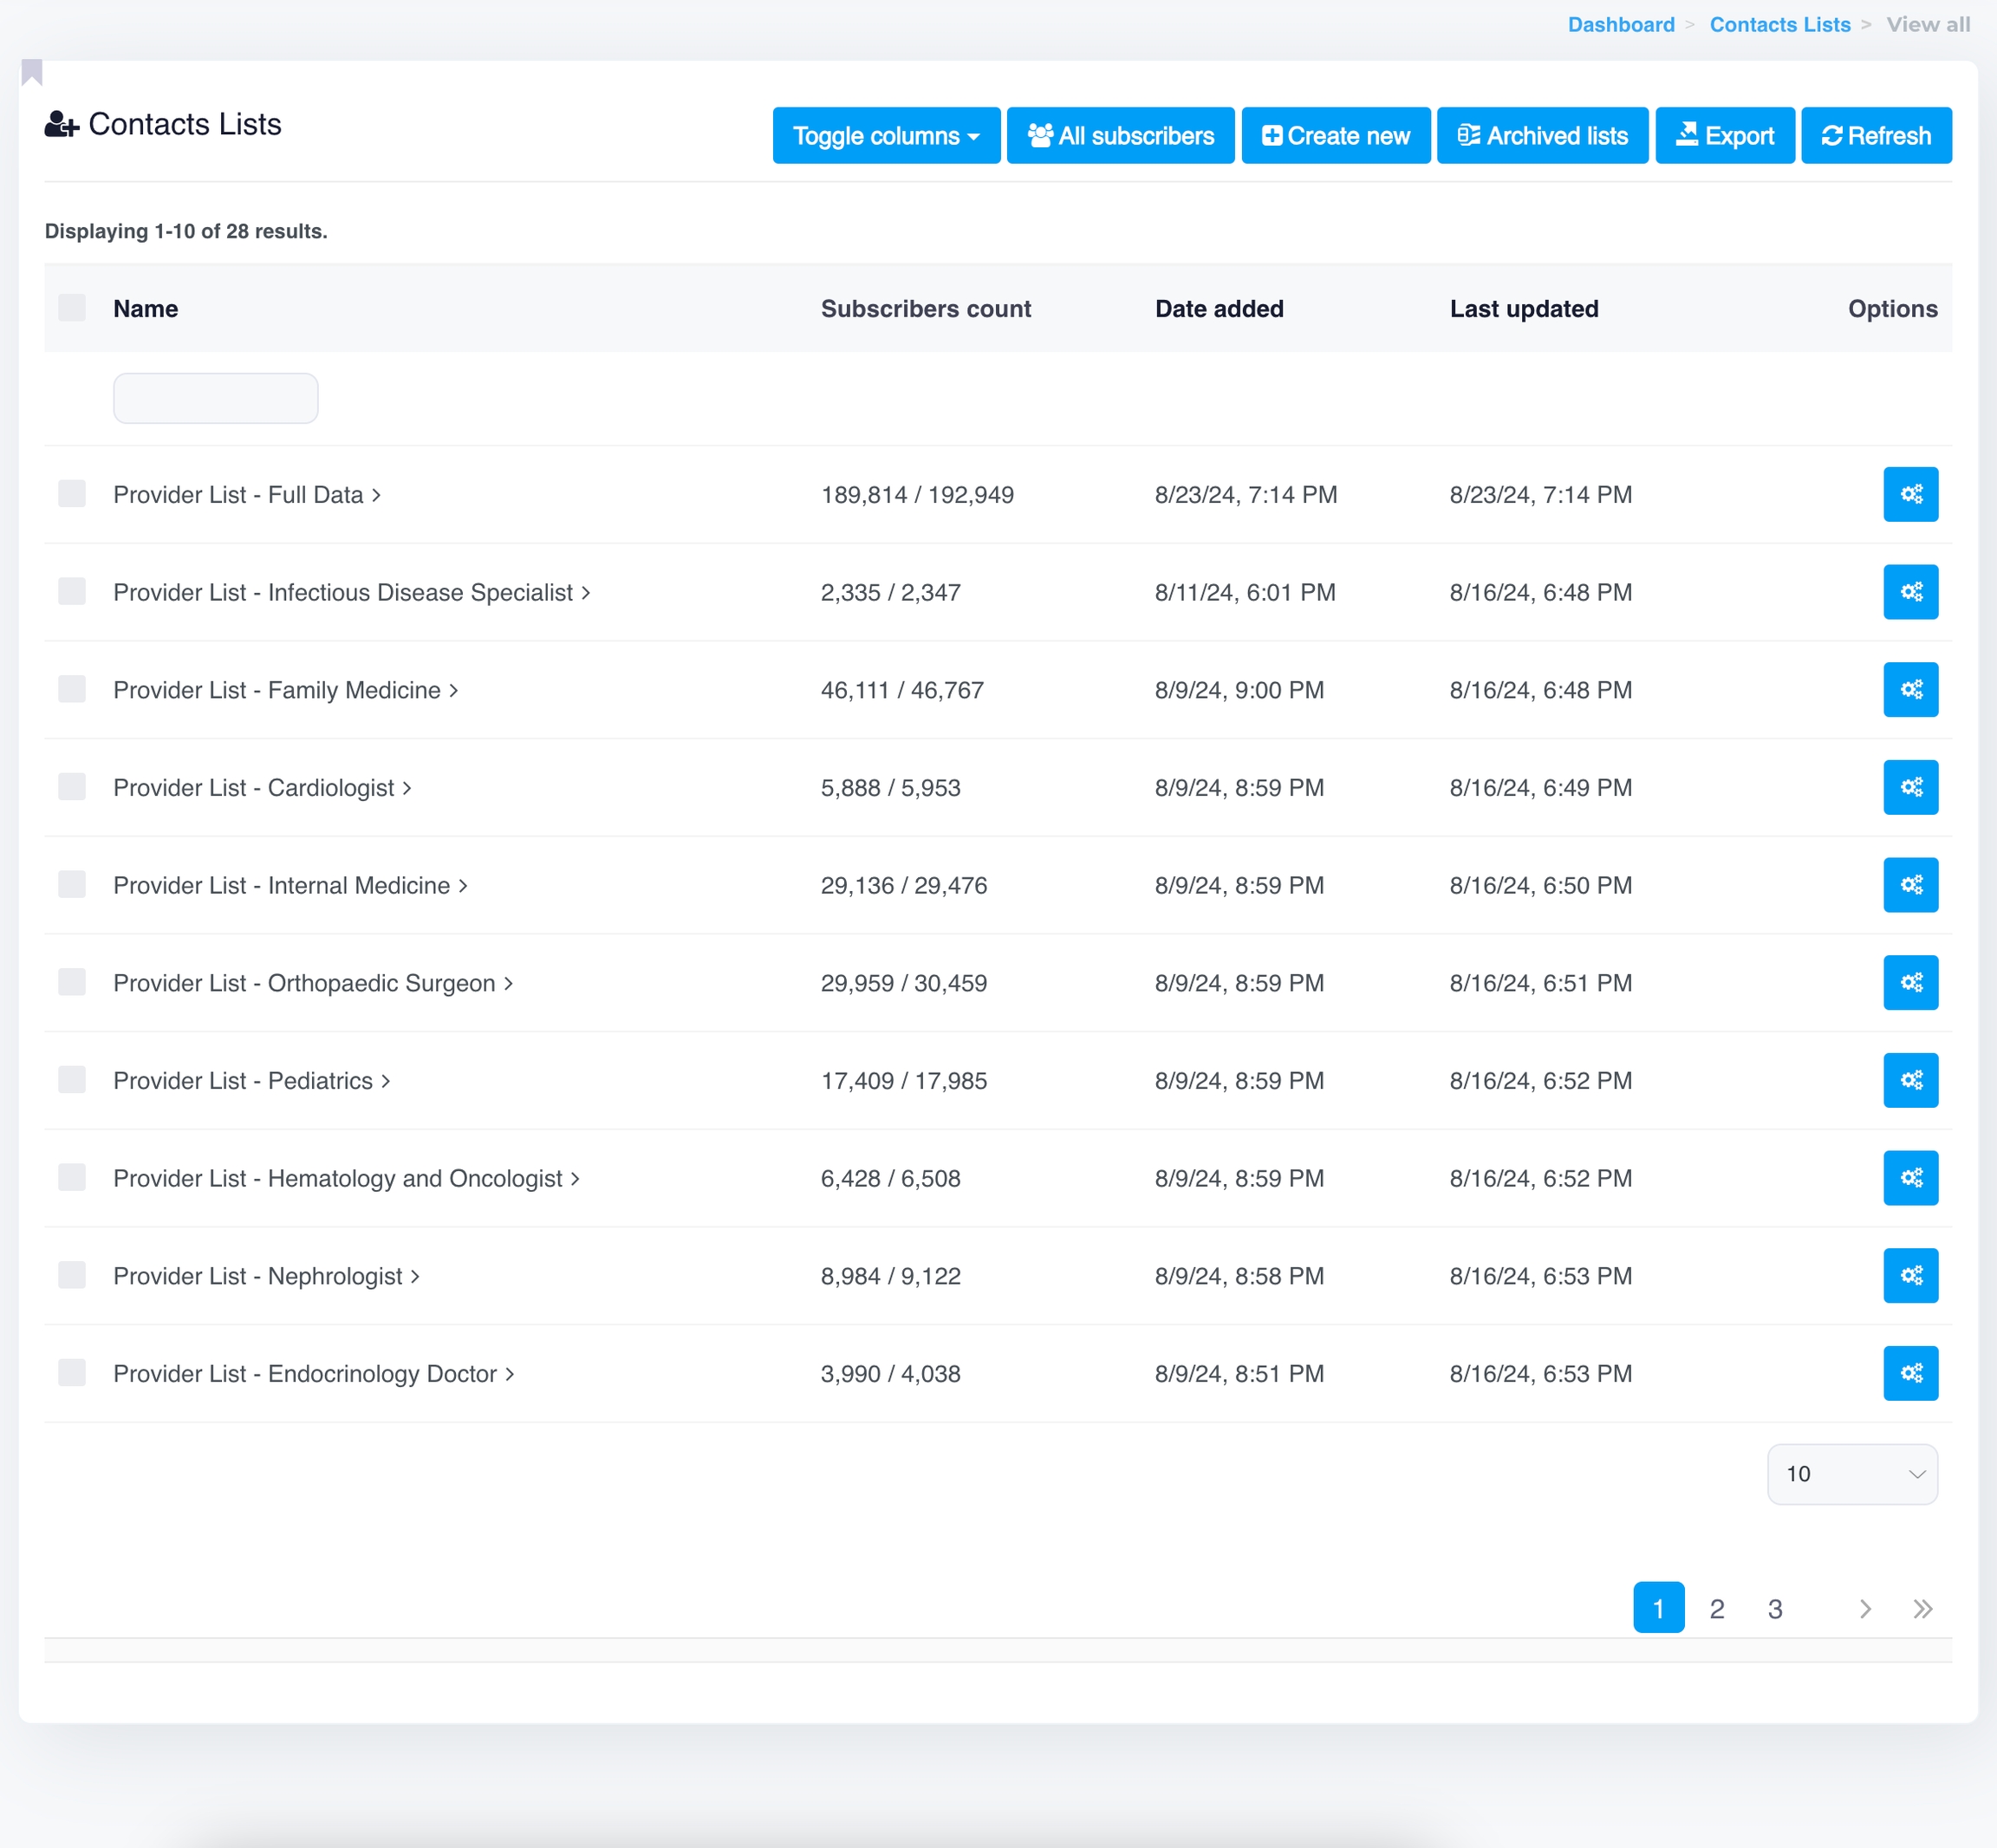This screenshot has height=1848, width=1997.
Task: Click the Create new button
Action: pos(1335,135)
